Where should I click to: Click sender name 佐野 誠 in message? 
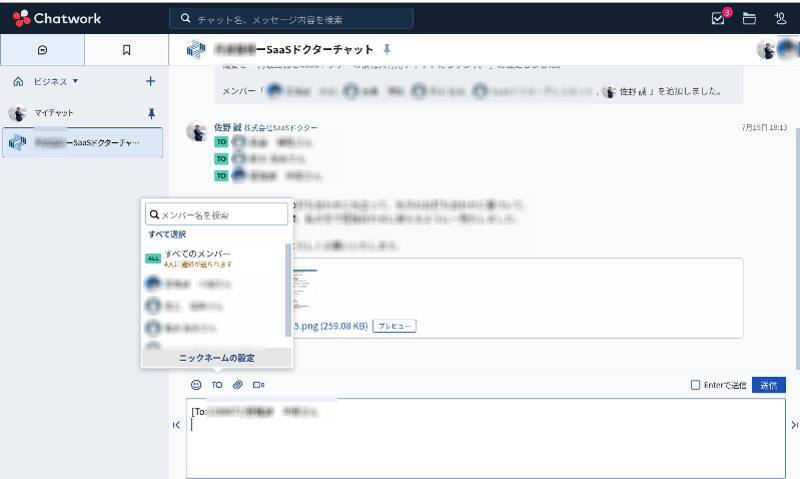(227, 127)
